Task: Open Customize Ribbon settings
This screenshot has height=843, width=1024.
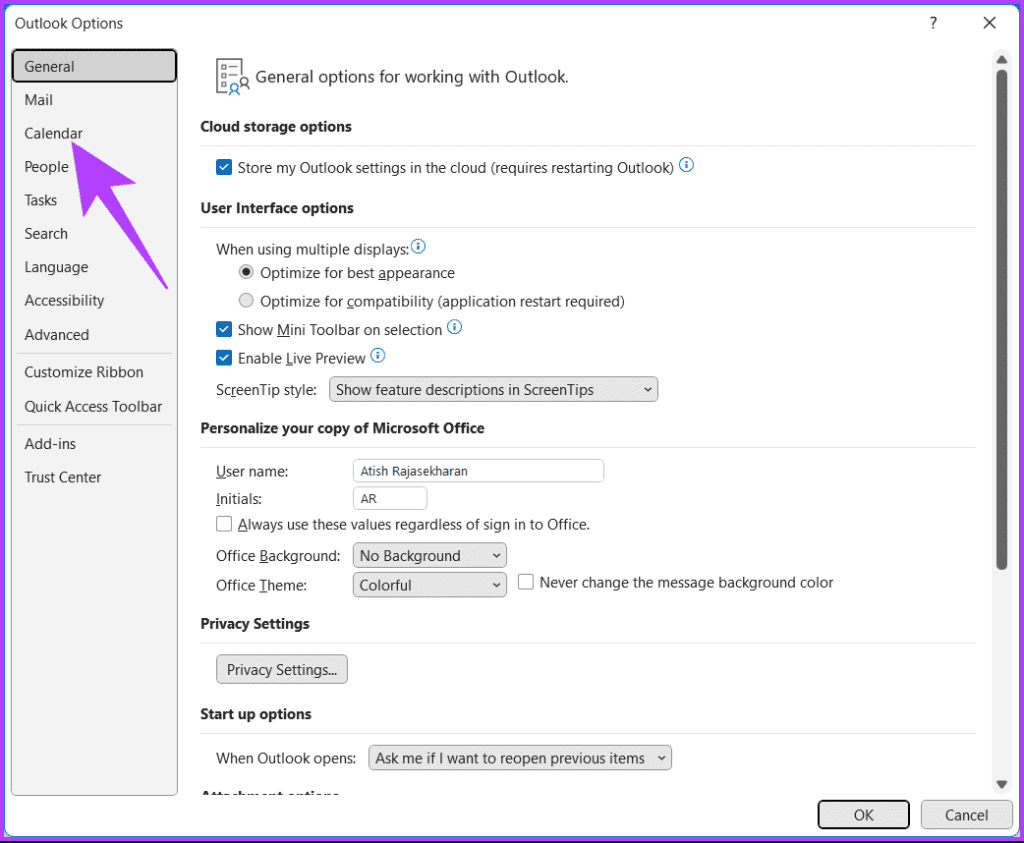Action: (94, 372)
